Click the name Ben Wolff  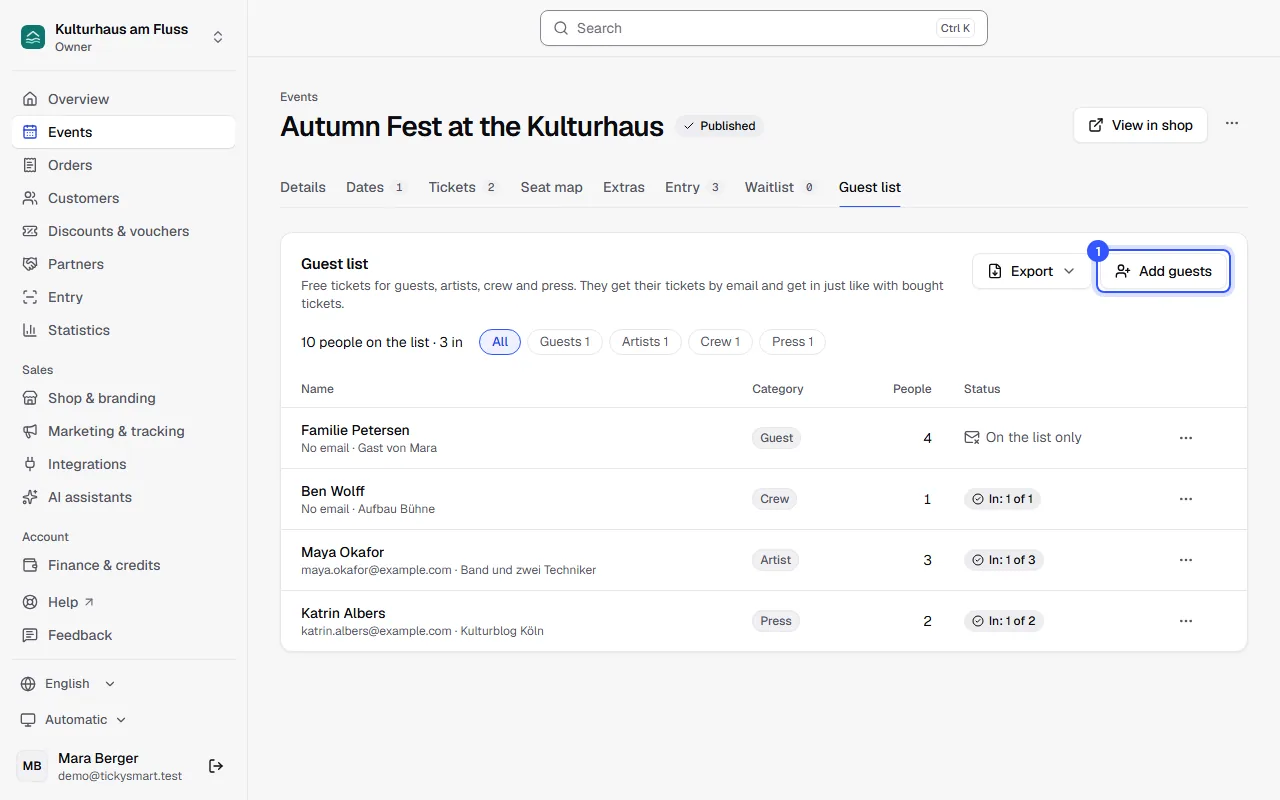tap(333, 491)
